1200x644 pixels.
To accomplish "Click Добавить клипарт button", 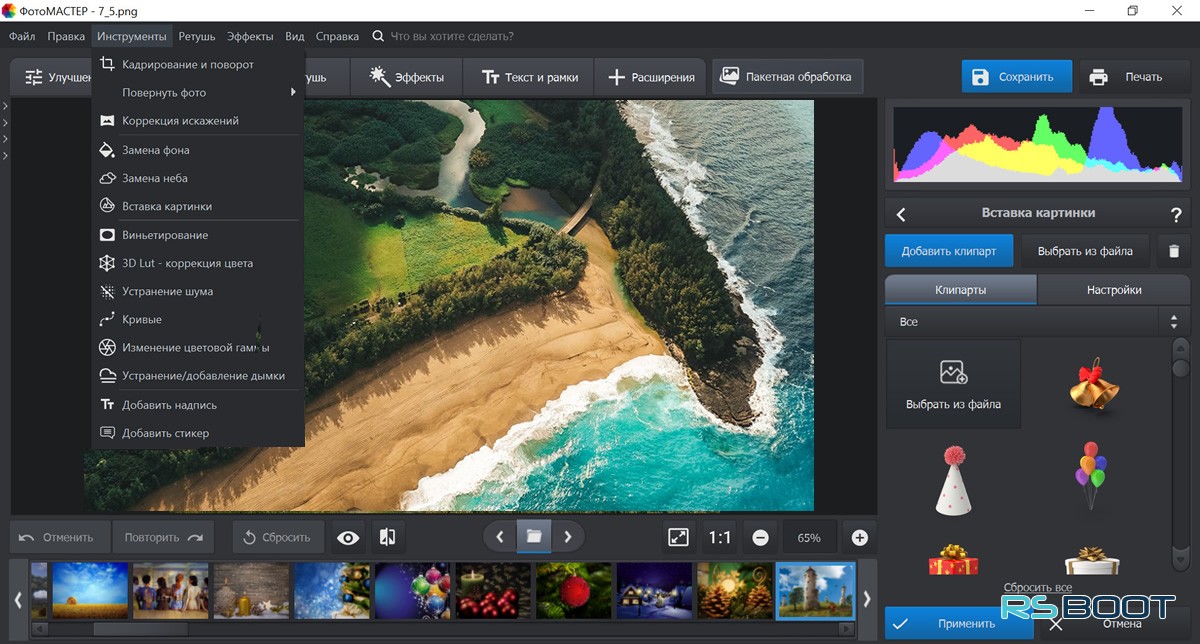I will [949, 251].
